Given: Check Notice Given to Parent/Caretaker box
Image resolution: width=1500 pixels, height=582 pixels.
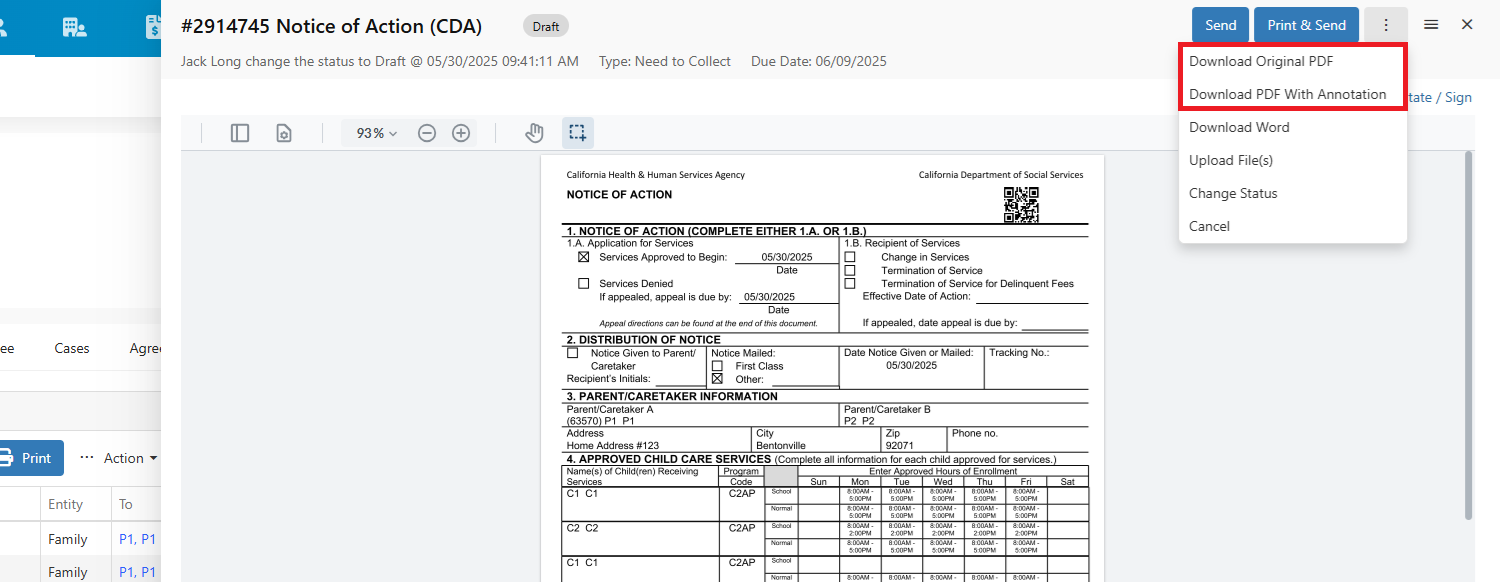Looking at the screenshot, I should click(x=573, y=353).
